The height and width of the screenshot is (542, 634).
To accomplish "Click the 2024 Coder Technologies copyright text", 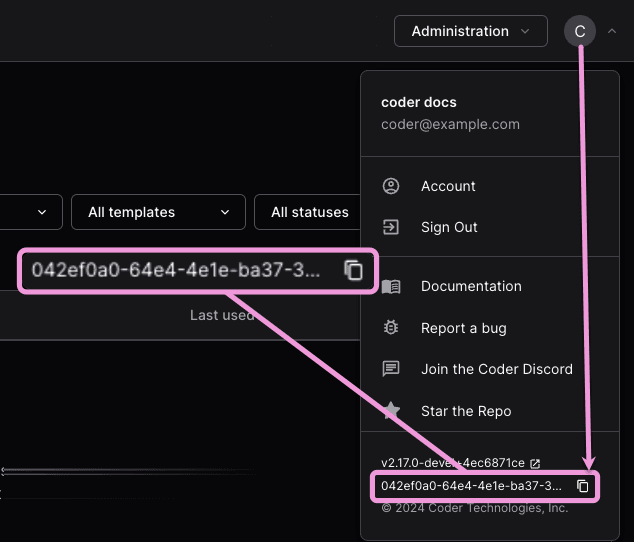I will coord(475,508).
